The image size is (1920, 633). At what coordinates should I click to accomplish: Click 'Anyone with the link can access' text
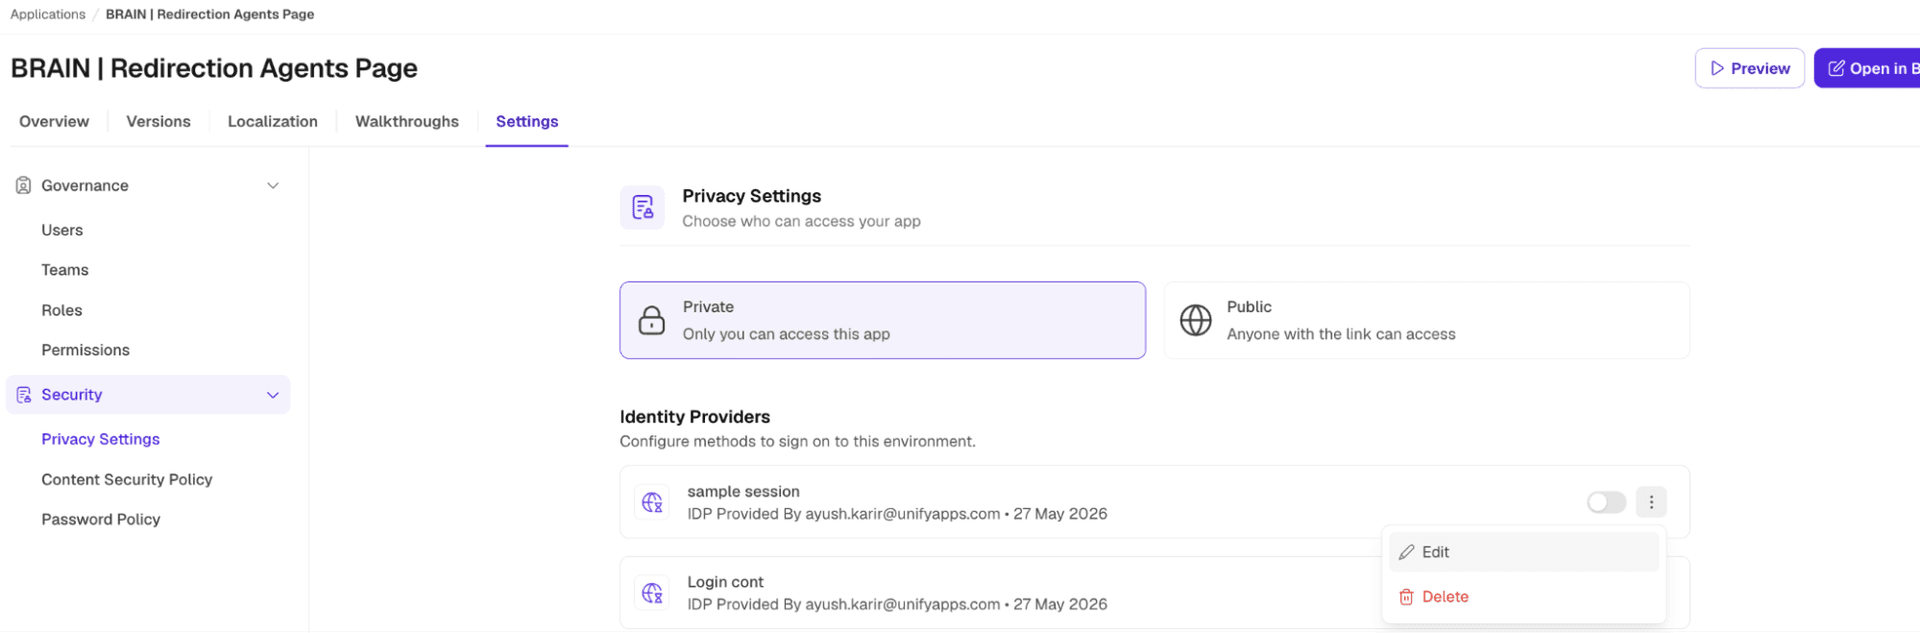coord(1341,334)
